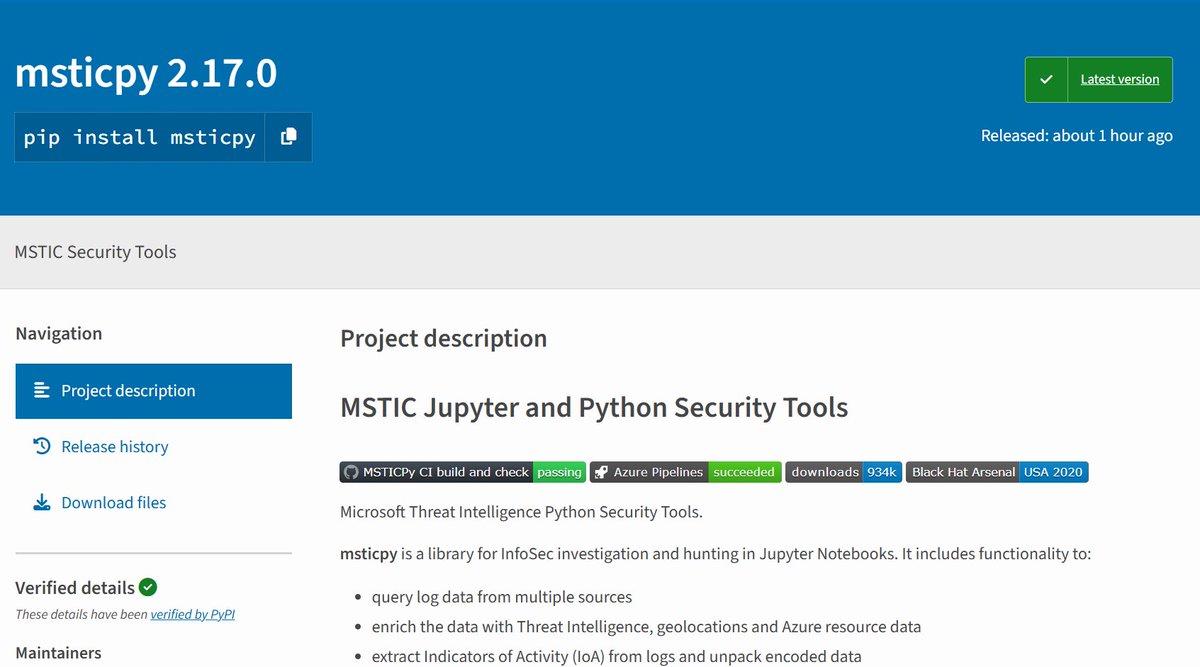Select the 'pip install msticpy' command text
The height and width of the screenshot is (667, 1200).
coord(140,137)
